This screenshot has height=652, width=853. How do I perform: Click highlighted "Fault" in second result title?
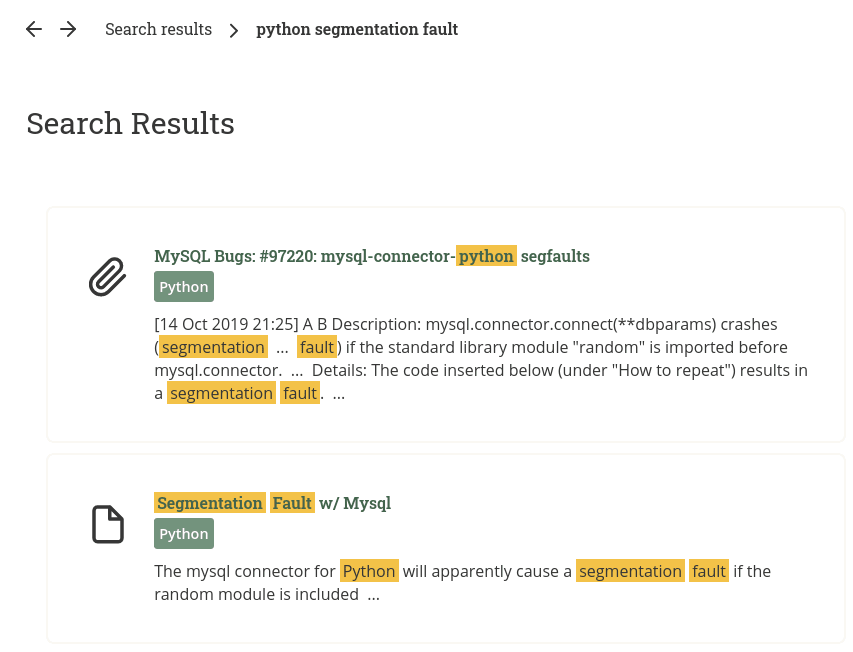click(x=292, y=503)
